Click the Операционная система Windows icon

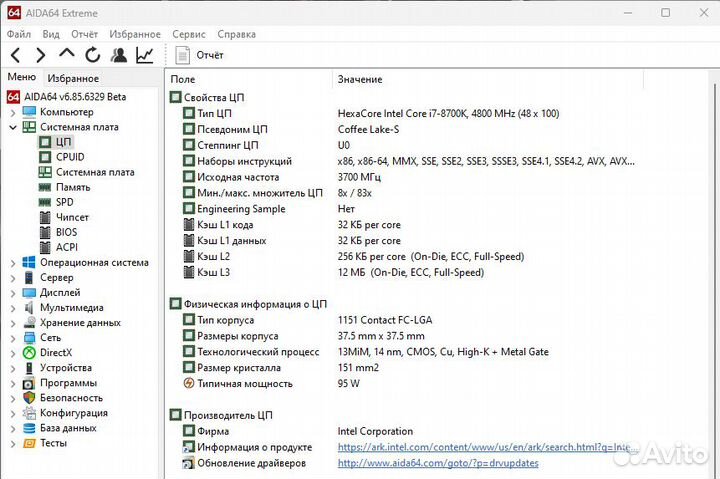[x=29, y=262]
